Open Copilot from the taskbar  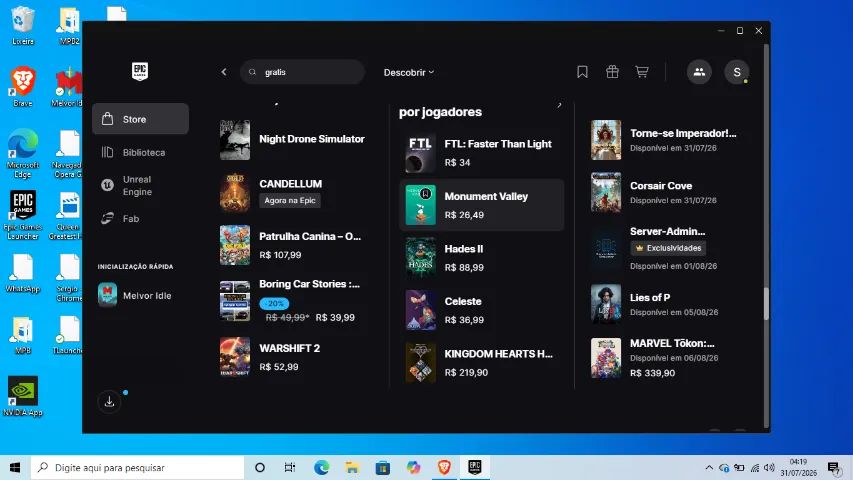(413, 467)
